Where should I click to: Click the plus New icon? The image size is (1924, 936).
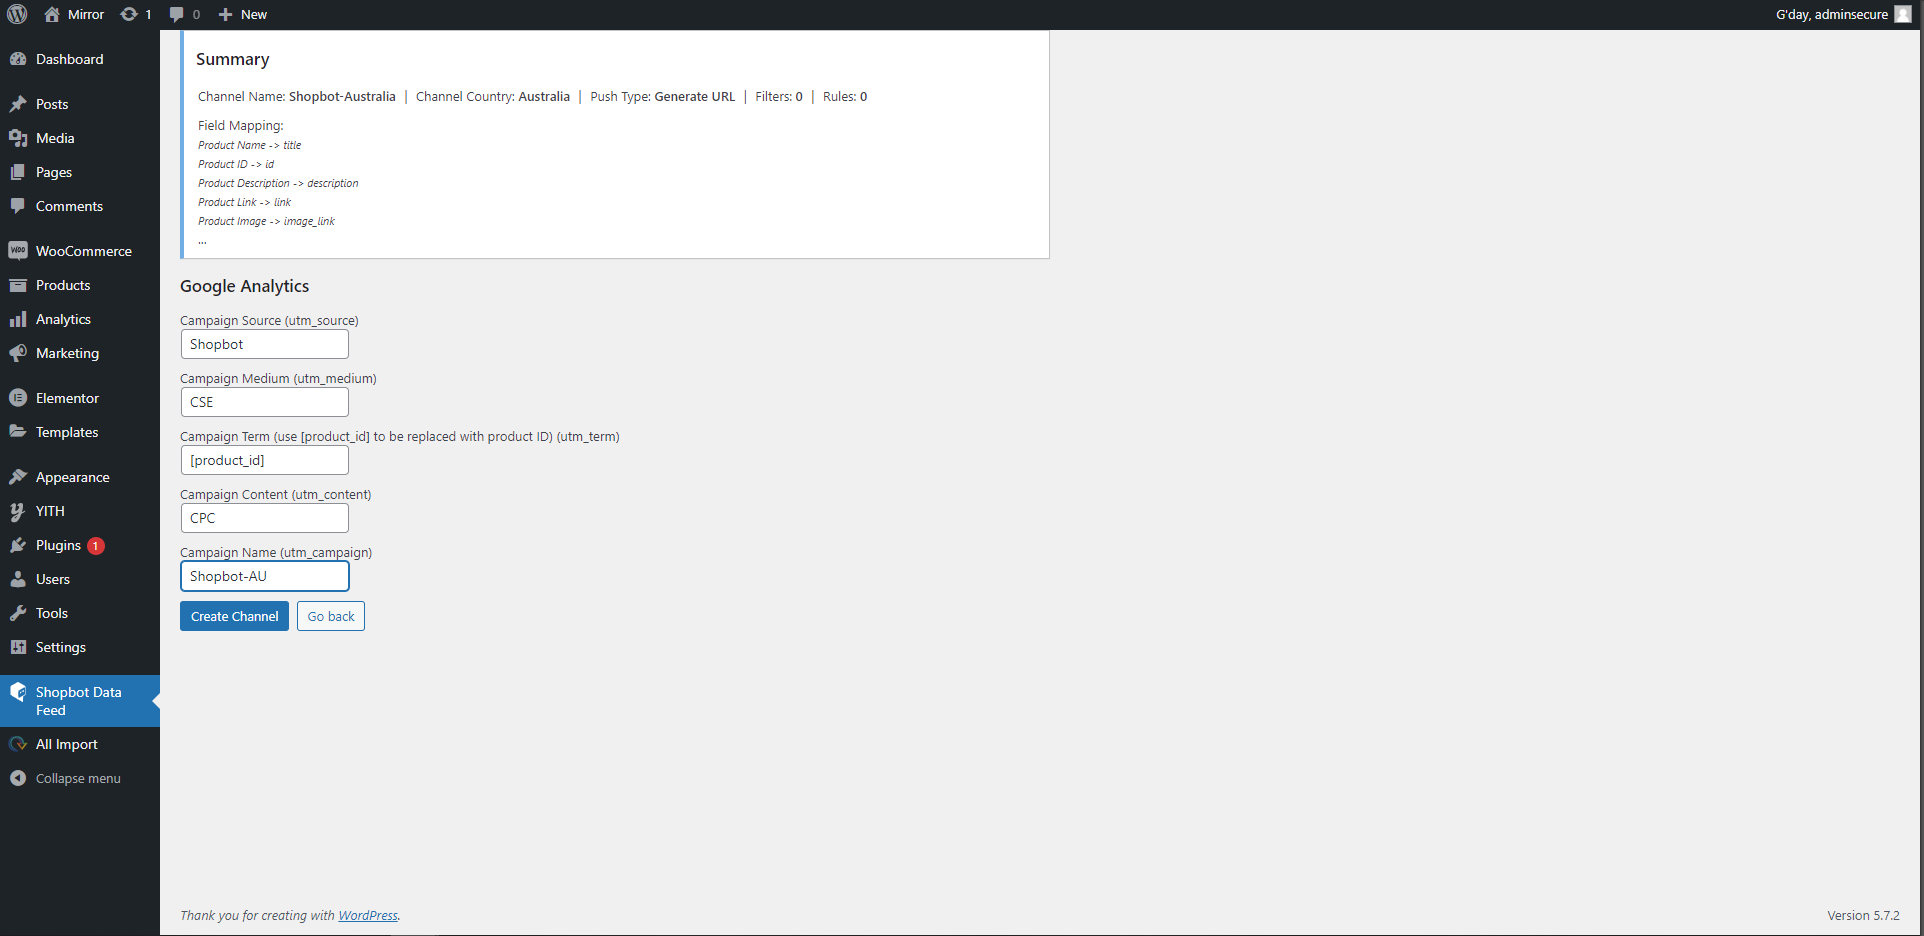coord(225,14)
